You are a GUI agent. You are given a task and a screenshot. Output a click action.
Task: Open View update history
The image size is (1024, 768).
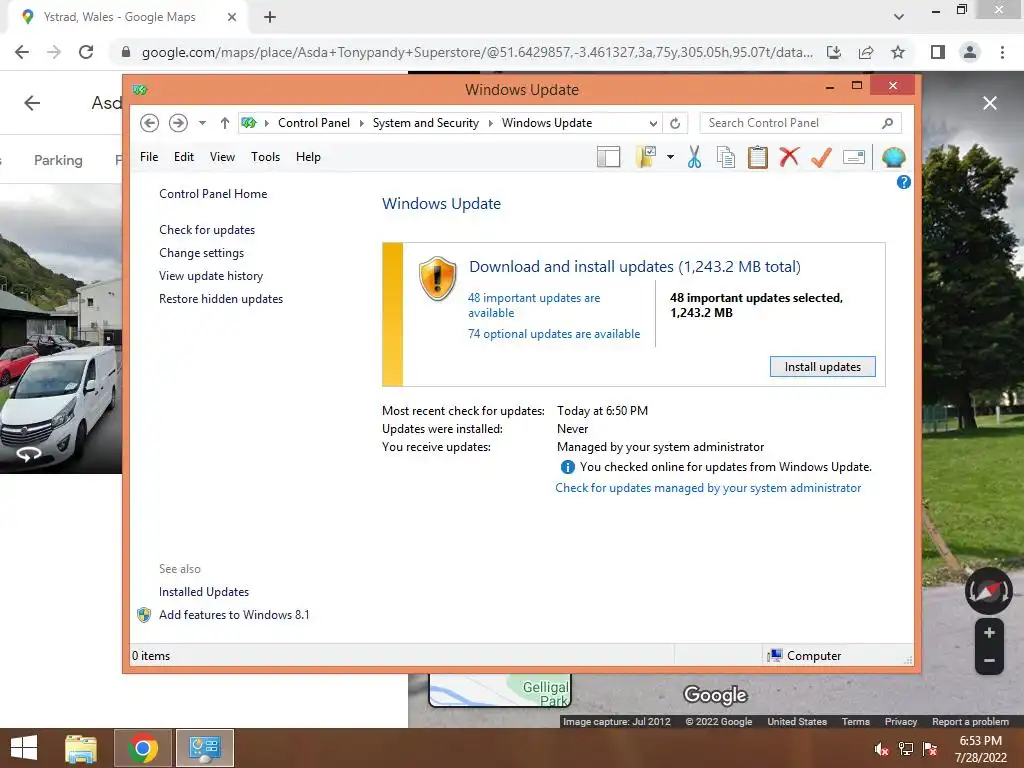(211, 276)
